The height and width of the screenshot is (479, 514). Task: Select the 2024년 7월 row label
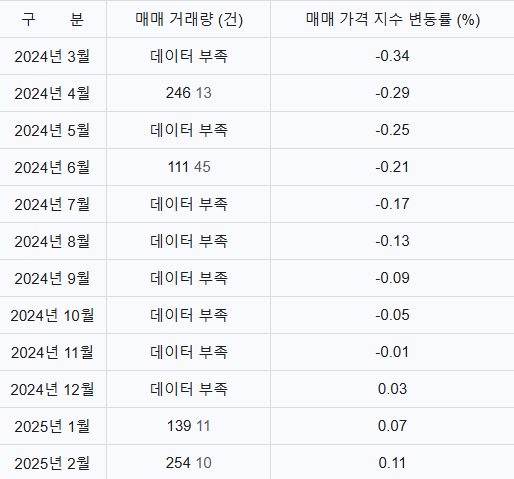click(52, 204)
